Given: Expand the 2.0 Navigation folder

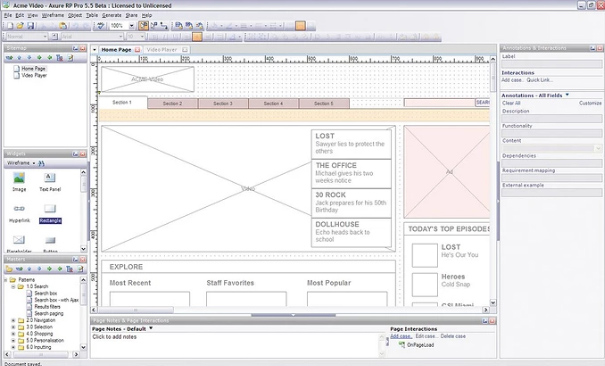Looking at the screenshot, I should coord(13,320).
